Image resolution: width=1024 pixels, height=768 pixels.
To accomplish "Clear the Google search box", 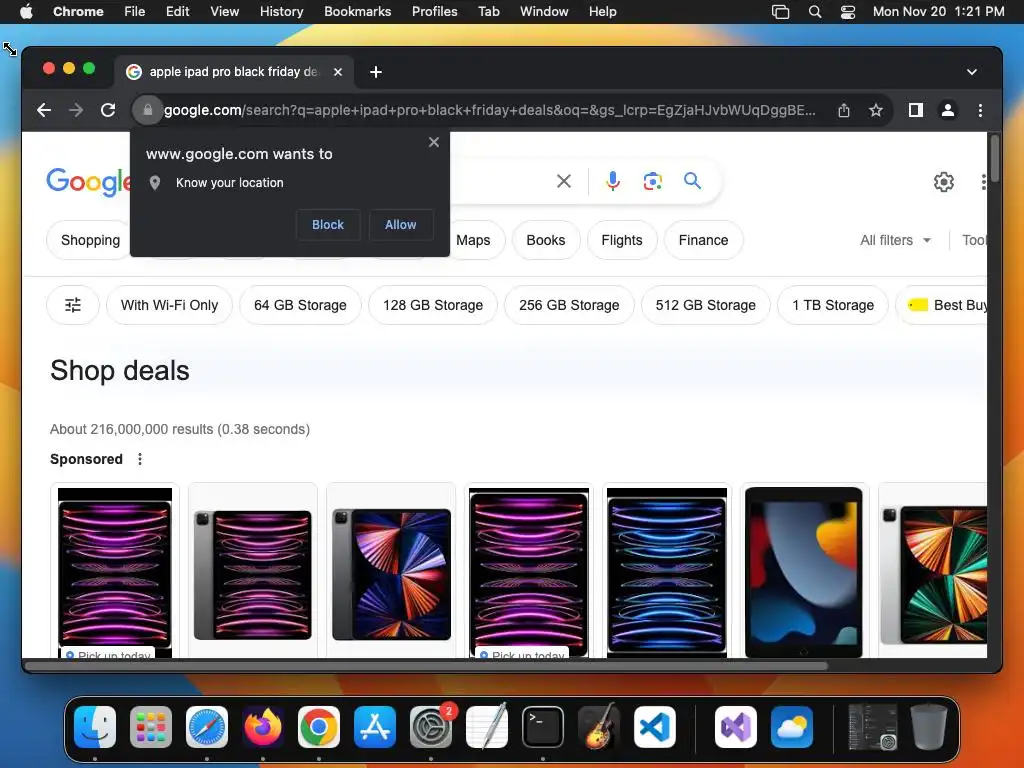I will (564, 181).
